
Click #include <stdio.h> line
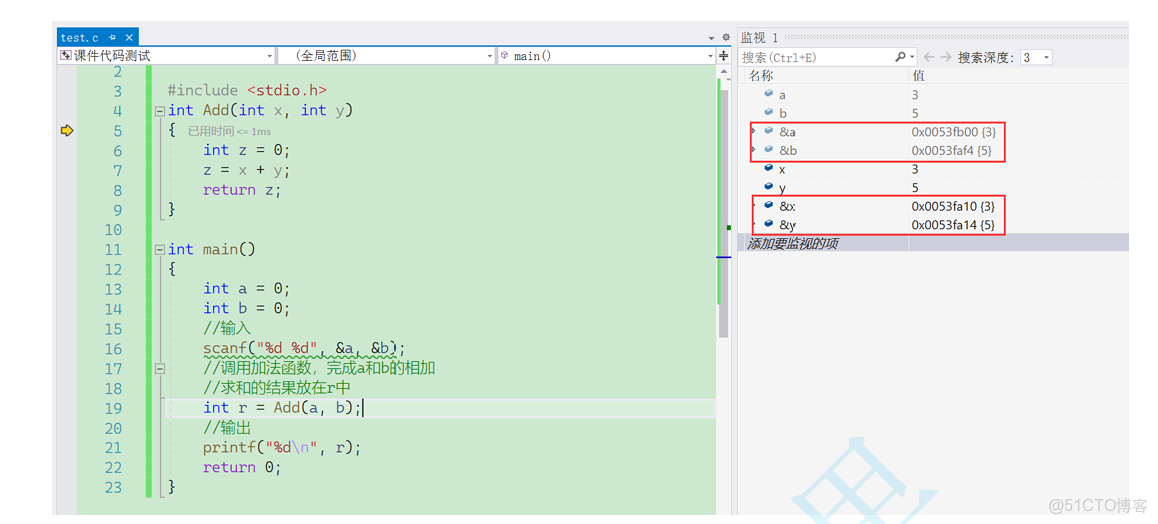[247, 91]
